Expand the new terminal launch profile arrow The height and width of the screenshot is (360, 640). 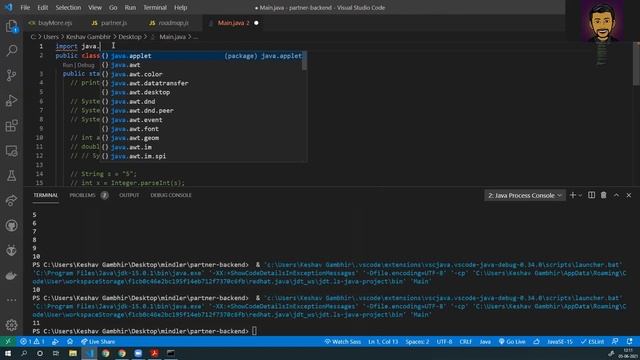580,196
